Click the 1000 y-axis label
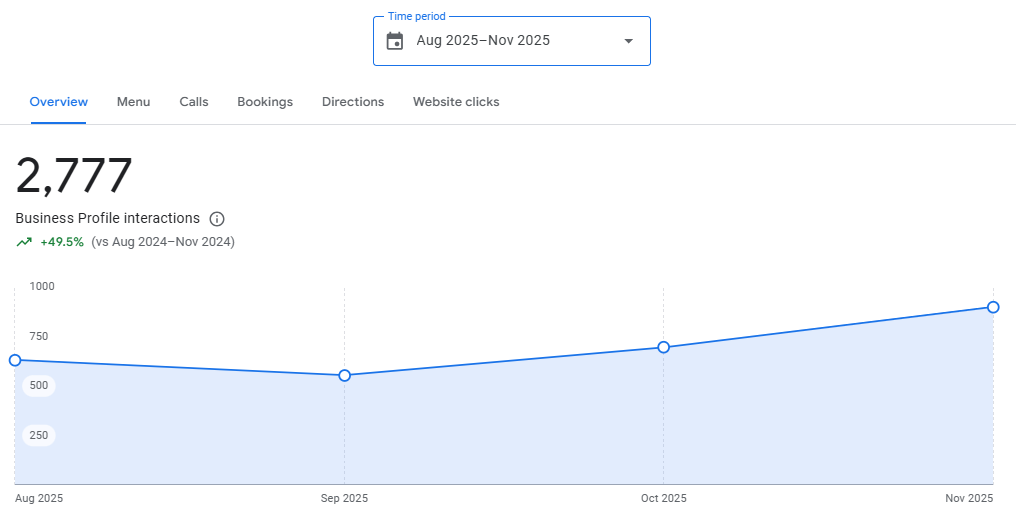Viewport: 1016px width, 519px height. pyautogui.click(x=42, y=286)
